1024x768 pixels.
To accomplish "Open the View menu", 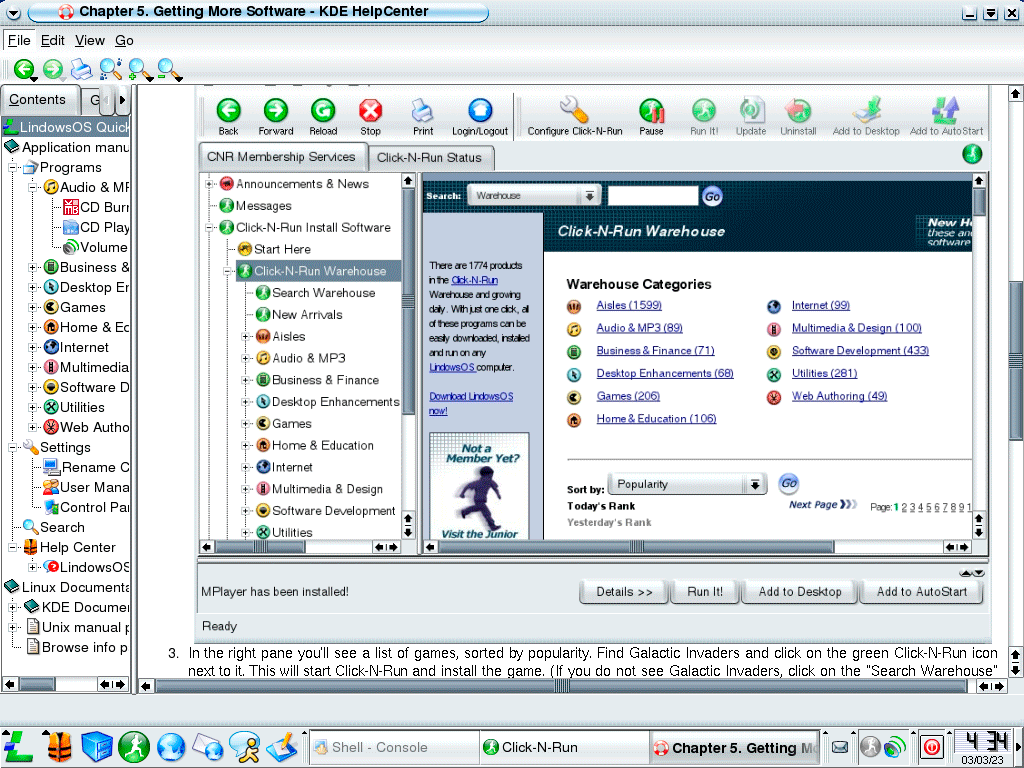I will tap(89, 41).
